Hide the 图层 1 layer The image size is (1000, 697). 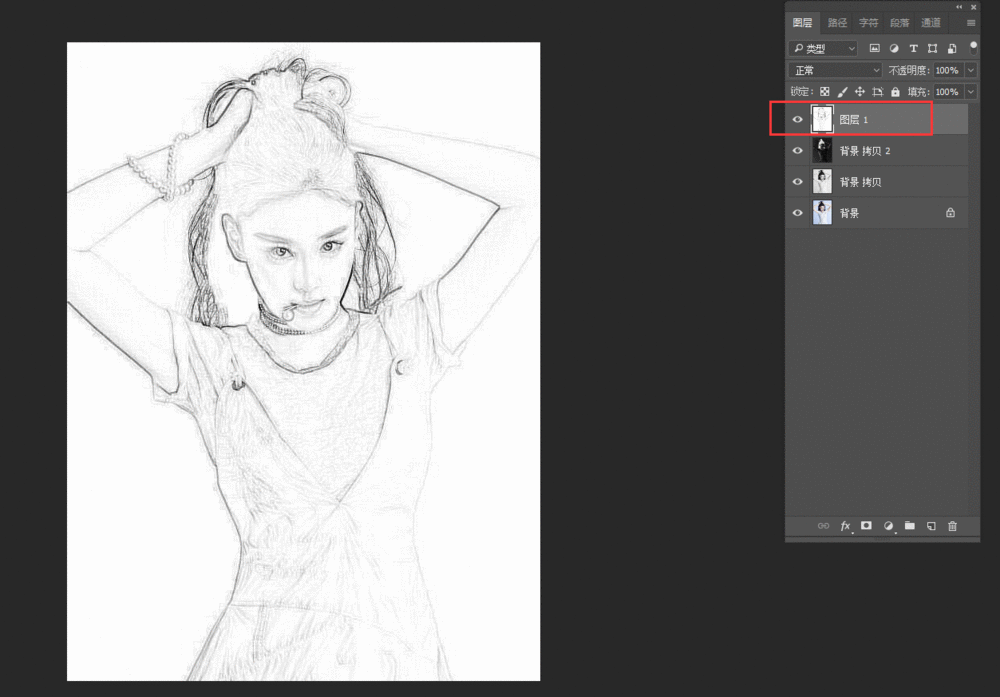797,120
